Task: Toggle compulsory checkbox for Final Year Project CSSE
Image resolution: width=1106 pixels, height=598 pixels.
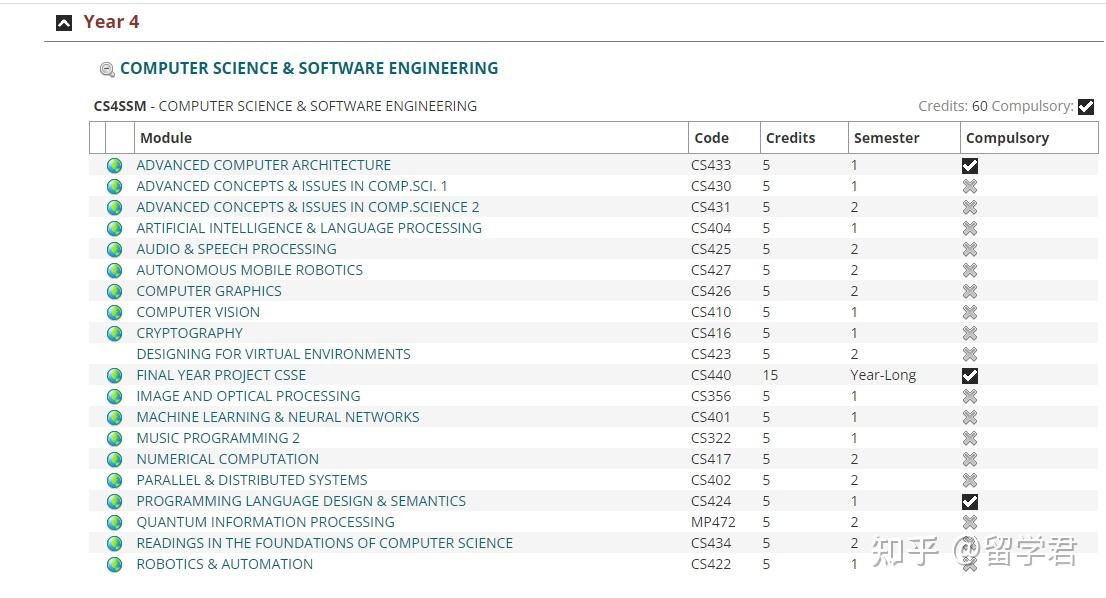Action: pos(969,376)
